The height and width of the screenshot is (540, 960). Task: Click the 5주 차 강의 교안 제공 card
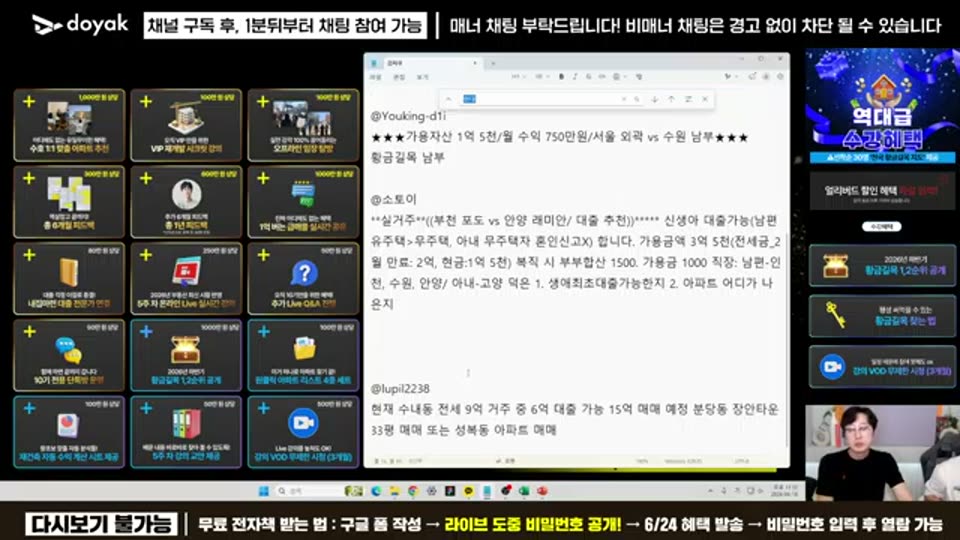[186, 432]
